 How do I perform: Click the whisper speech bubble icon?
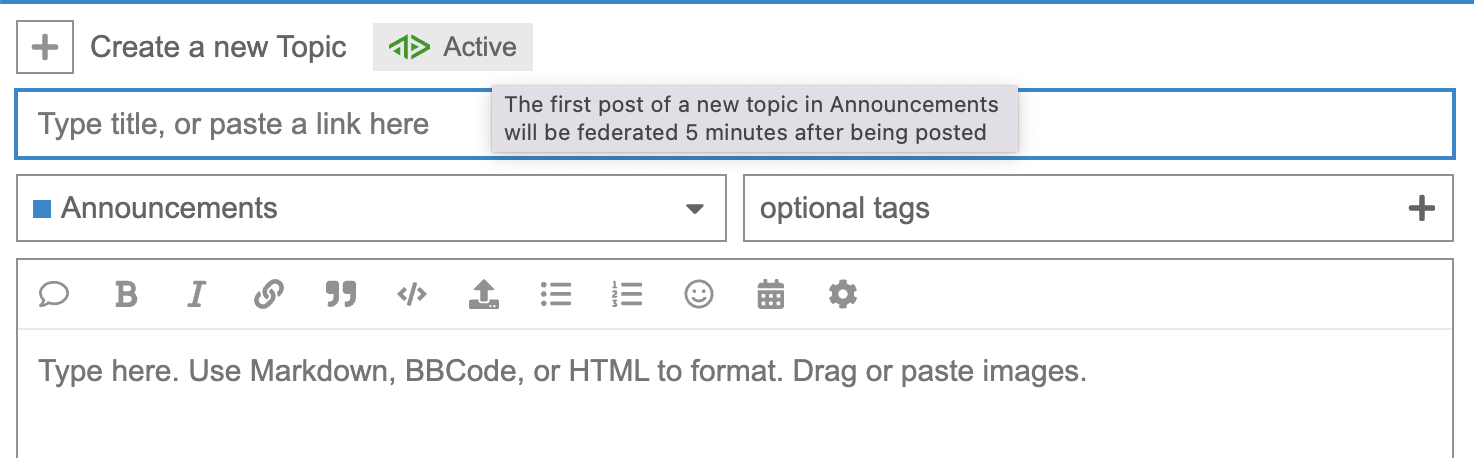tap(53, 294)
